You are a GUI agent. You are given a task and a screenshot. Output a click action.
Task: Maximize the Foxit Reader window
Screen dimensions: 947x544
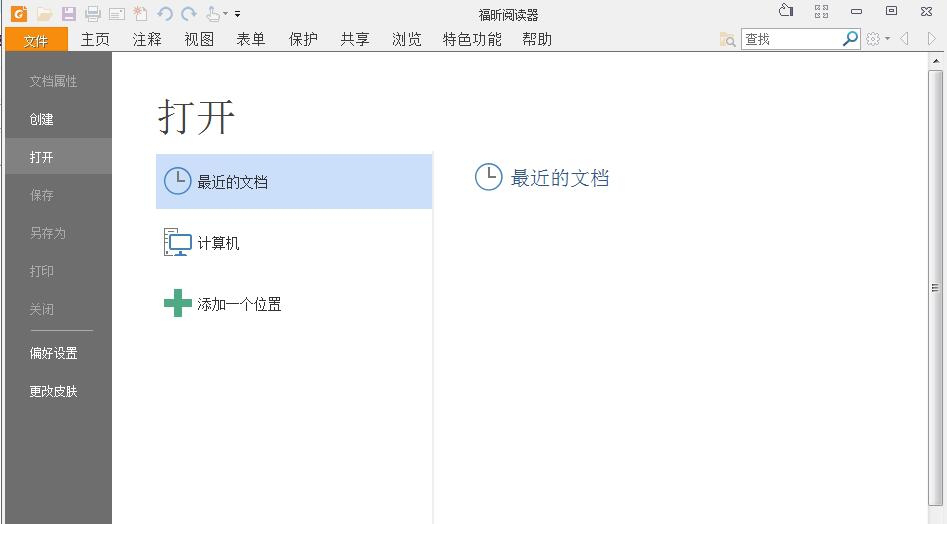click(x=891, y=11)
